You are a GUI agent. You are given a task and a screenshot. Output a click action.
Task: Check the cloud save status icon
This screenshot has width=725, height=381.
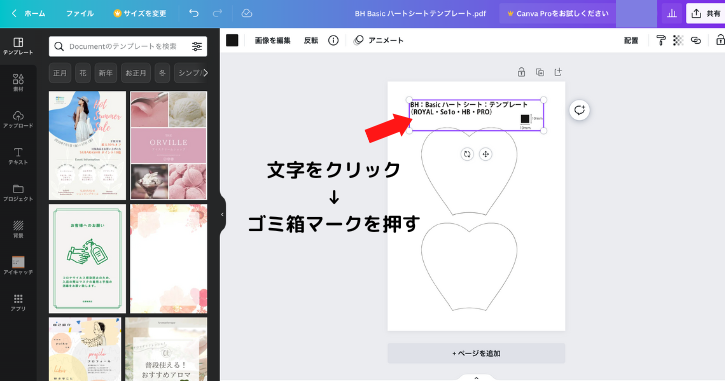pos(247,13)
